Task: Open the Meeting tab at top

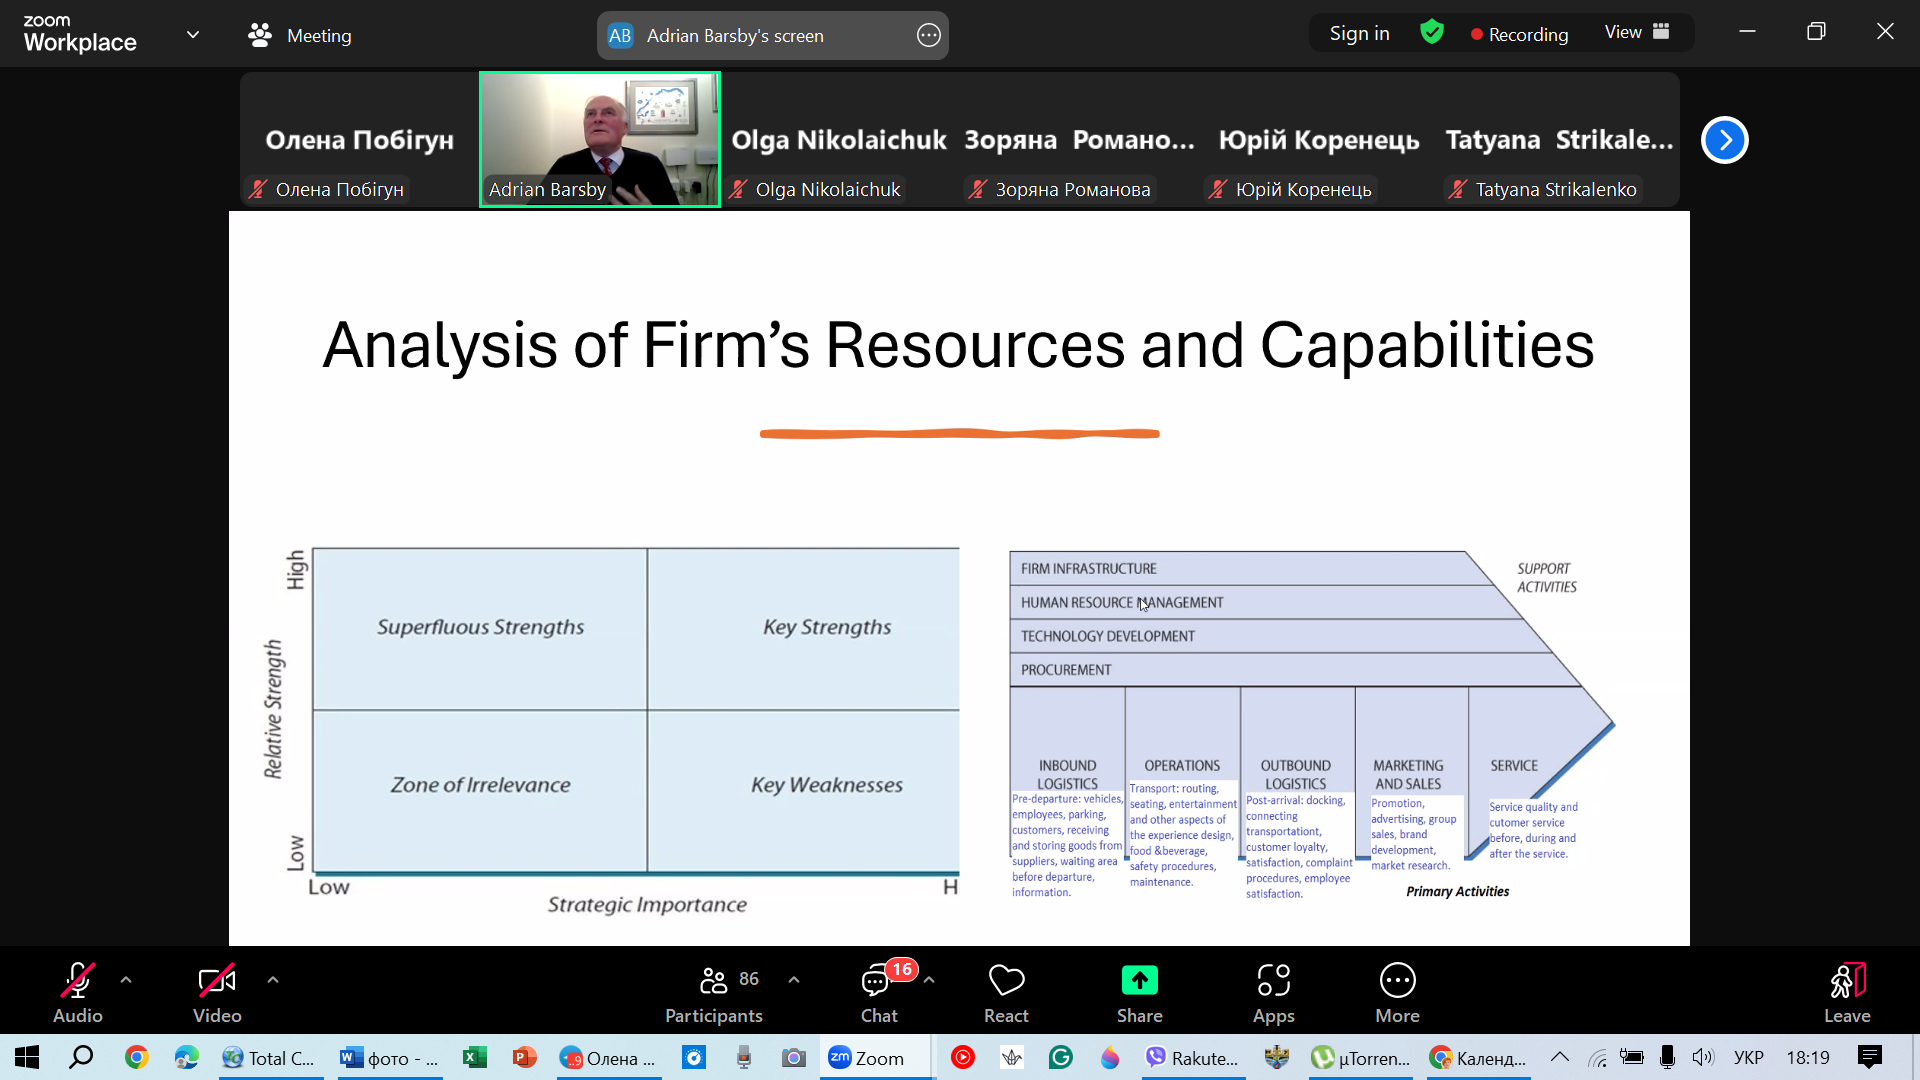Action: tap(300, 36)
